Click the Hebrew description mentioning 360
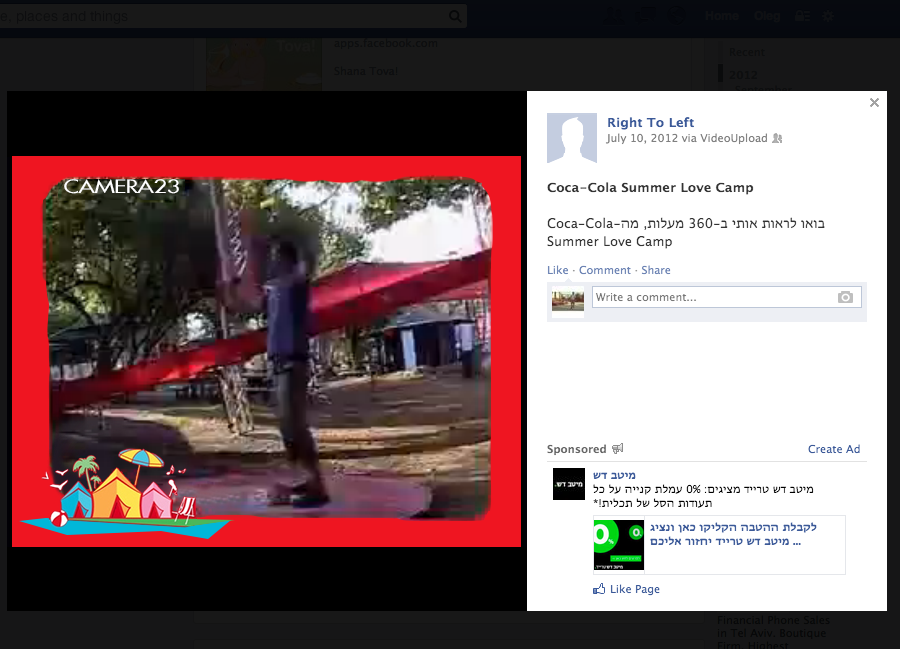 [x=686, y=232]
